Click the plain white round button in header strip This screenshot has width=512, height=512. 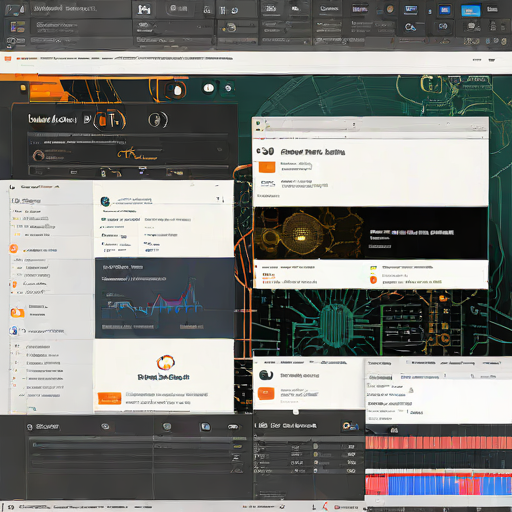point(209,88)
